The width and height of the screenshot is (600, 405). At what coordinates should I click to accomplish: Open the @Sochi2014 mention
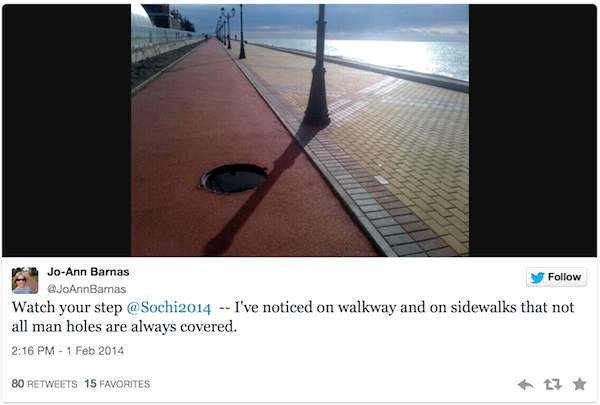click(169, 307)
